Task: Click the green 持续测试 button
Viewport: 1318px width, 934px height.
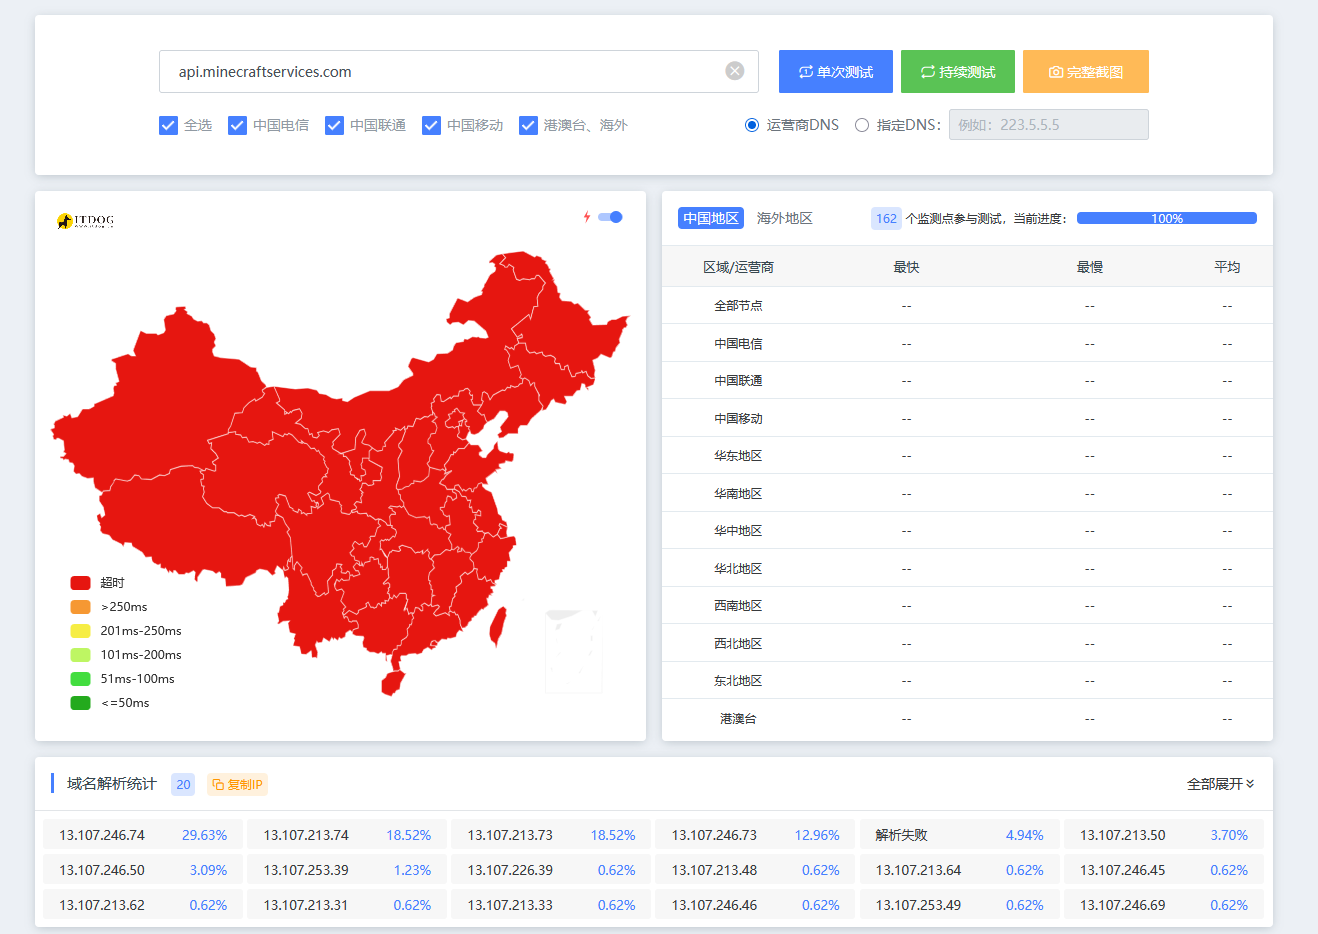Action: click(x=957, y=72)
